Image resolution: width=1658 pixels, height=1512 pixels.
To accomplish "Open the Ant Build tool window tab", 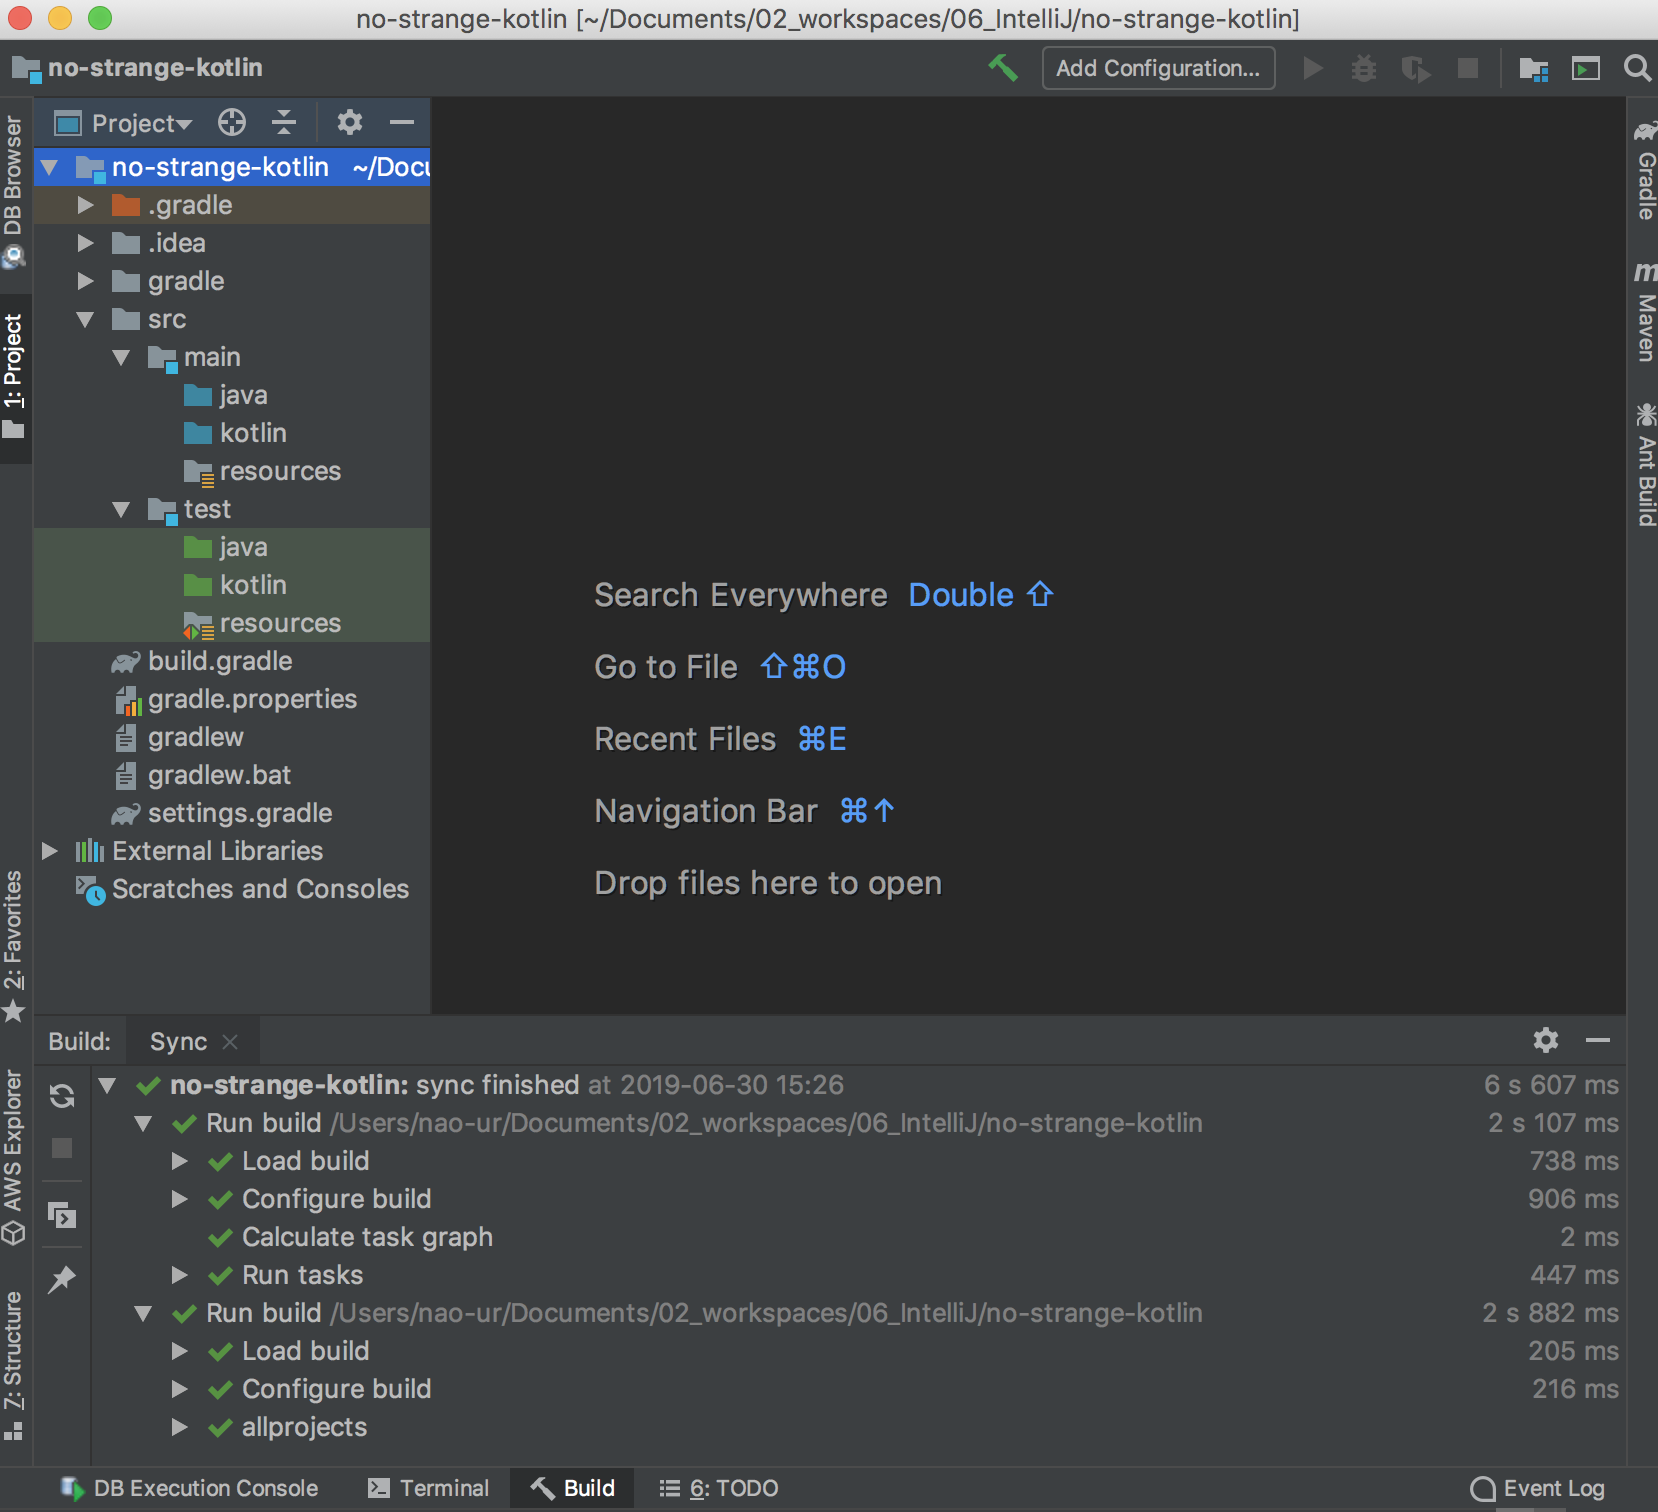I will click(x=1645, y=465).
